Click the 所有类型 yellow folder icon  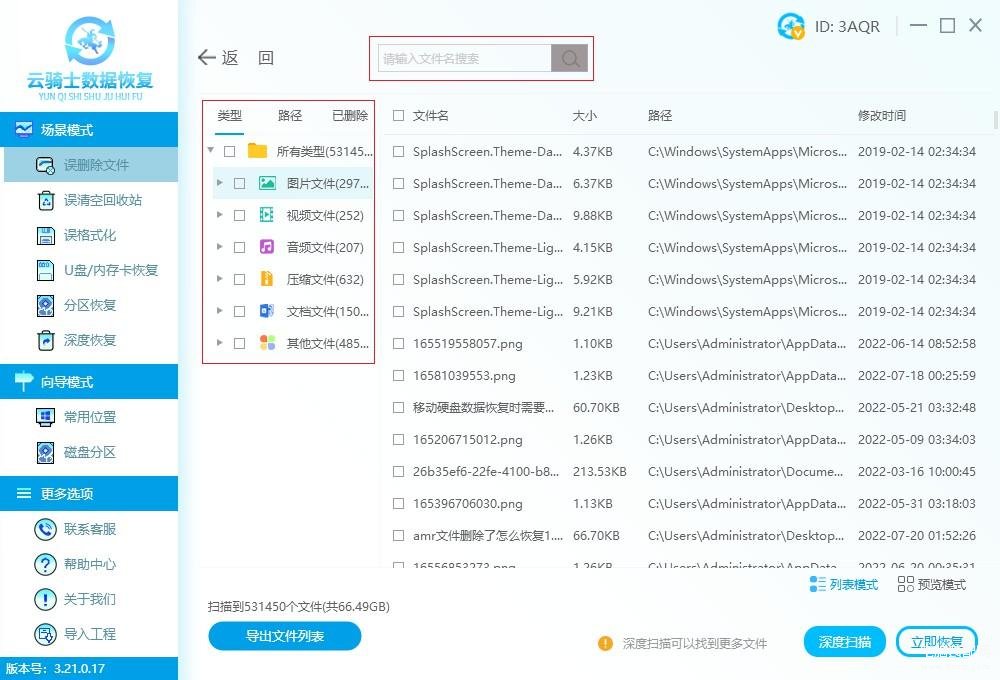[257, 151]
